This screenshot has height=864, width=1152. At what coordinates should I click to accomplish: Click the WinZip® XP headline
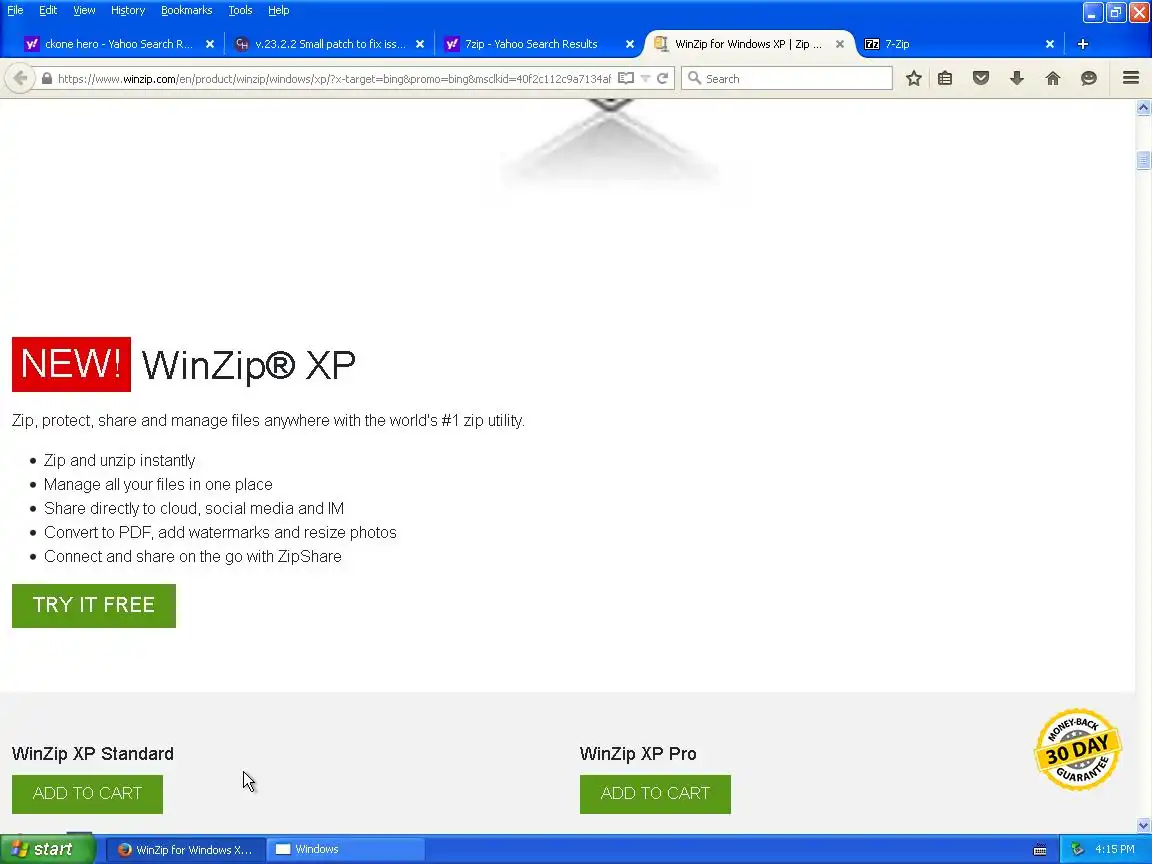pyautogui.click(x=248, y=365)
